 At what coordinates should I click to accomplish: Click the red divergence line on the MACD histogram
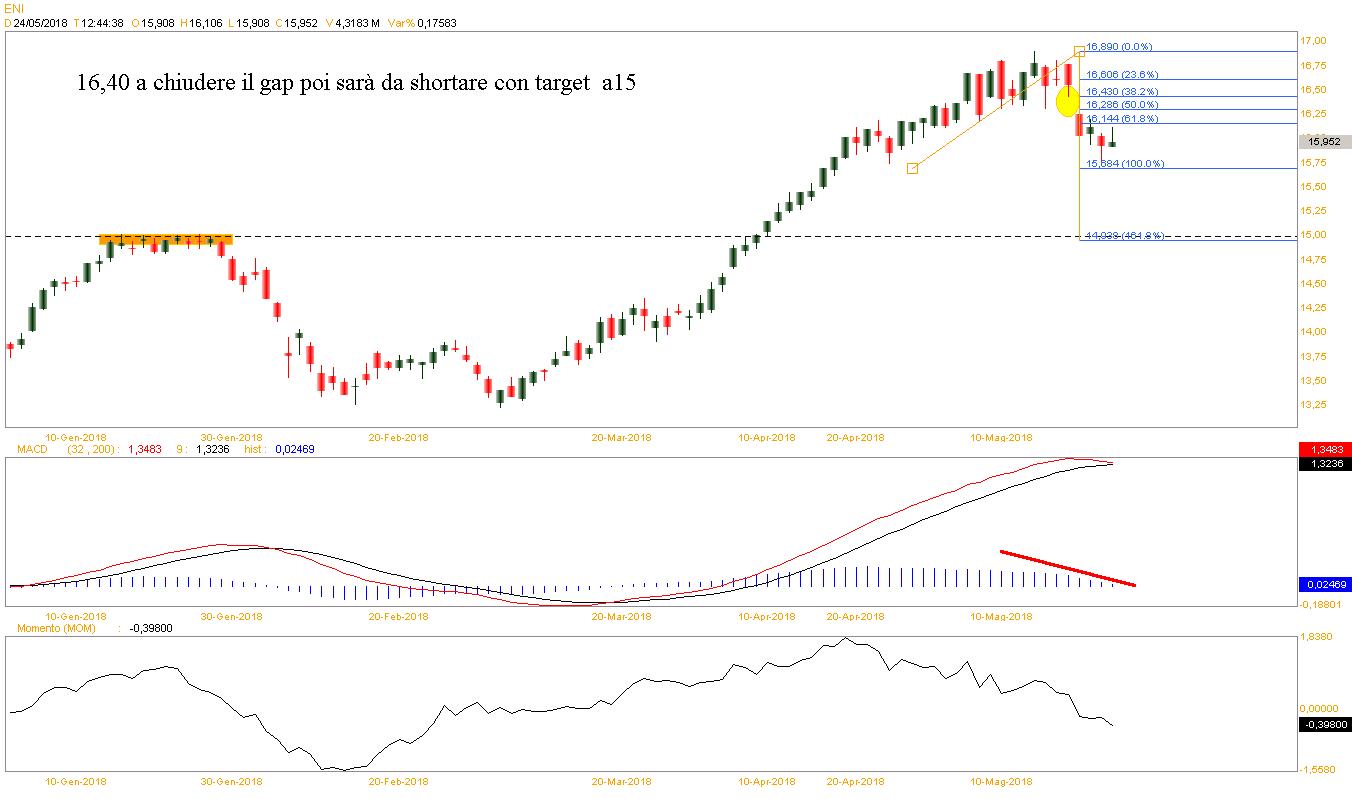(1067, 568)
